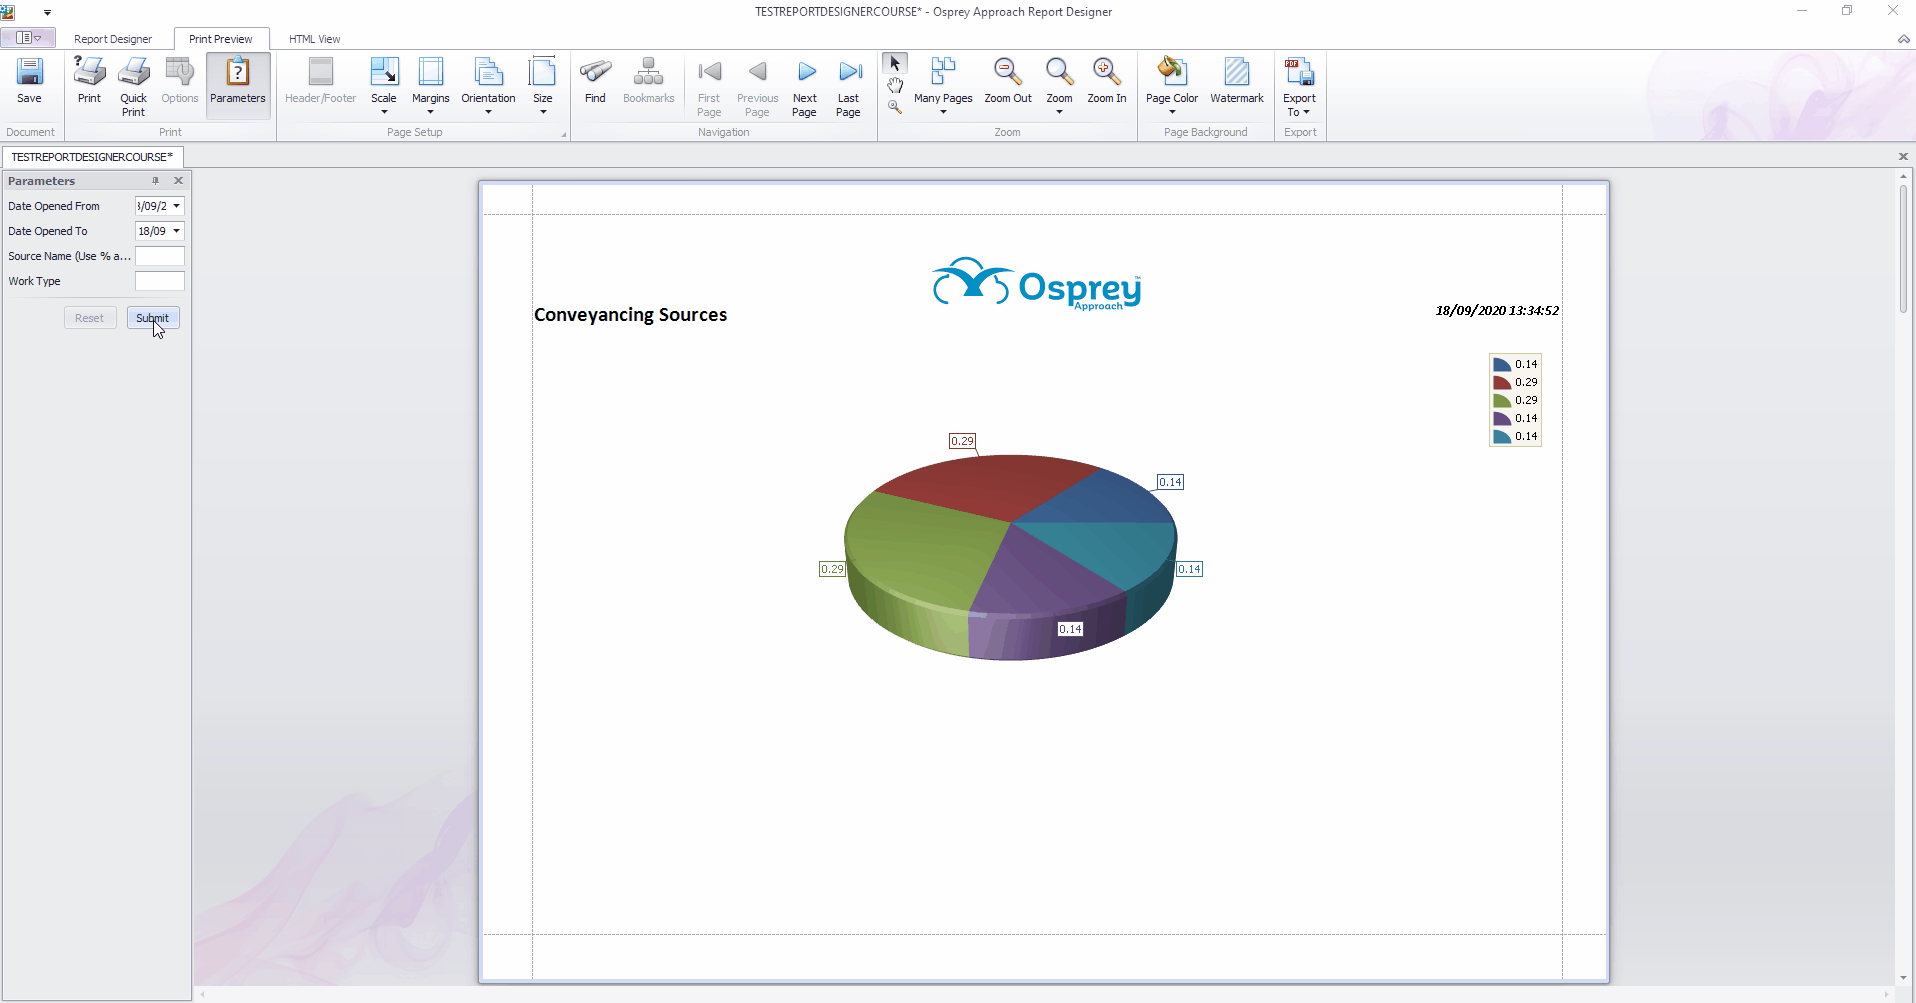Viewport: 1916px width, 1003px height.
Task: Go to Last Page
Action: (x=848, y=87)
